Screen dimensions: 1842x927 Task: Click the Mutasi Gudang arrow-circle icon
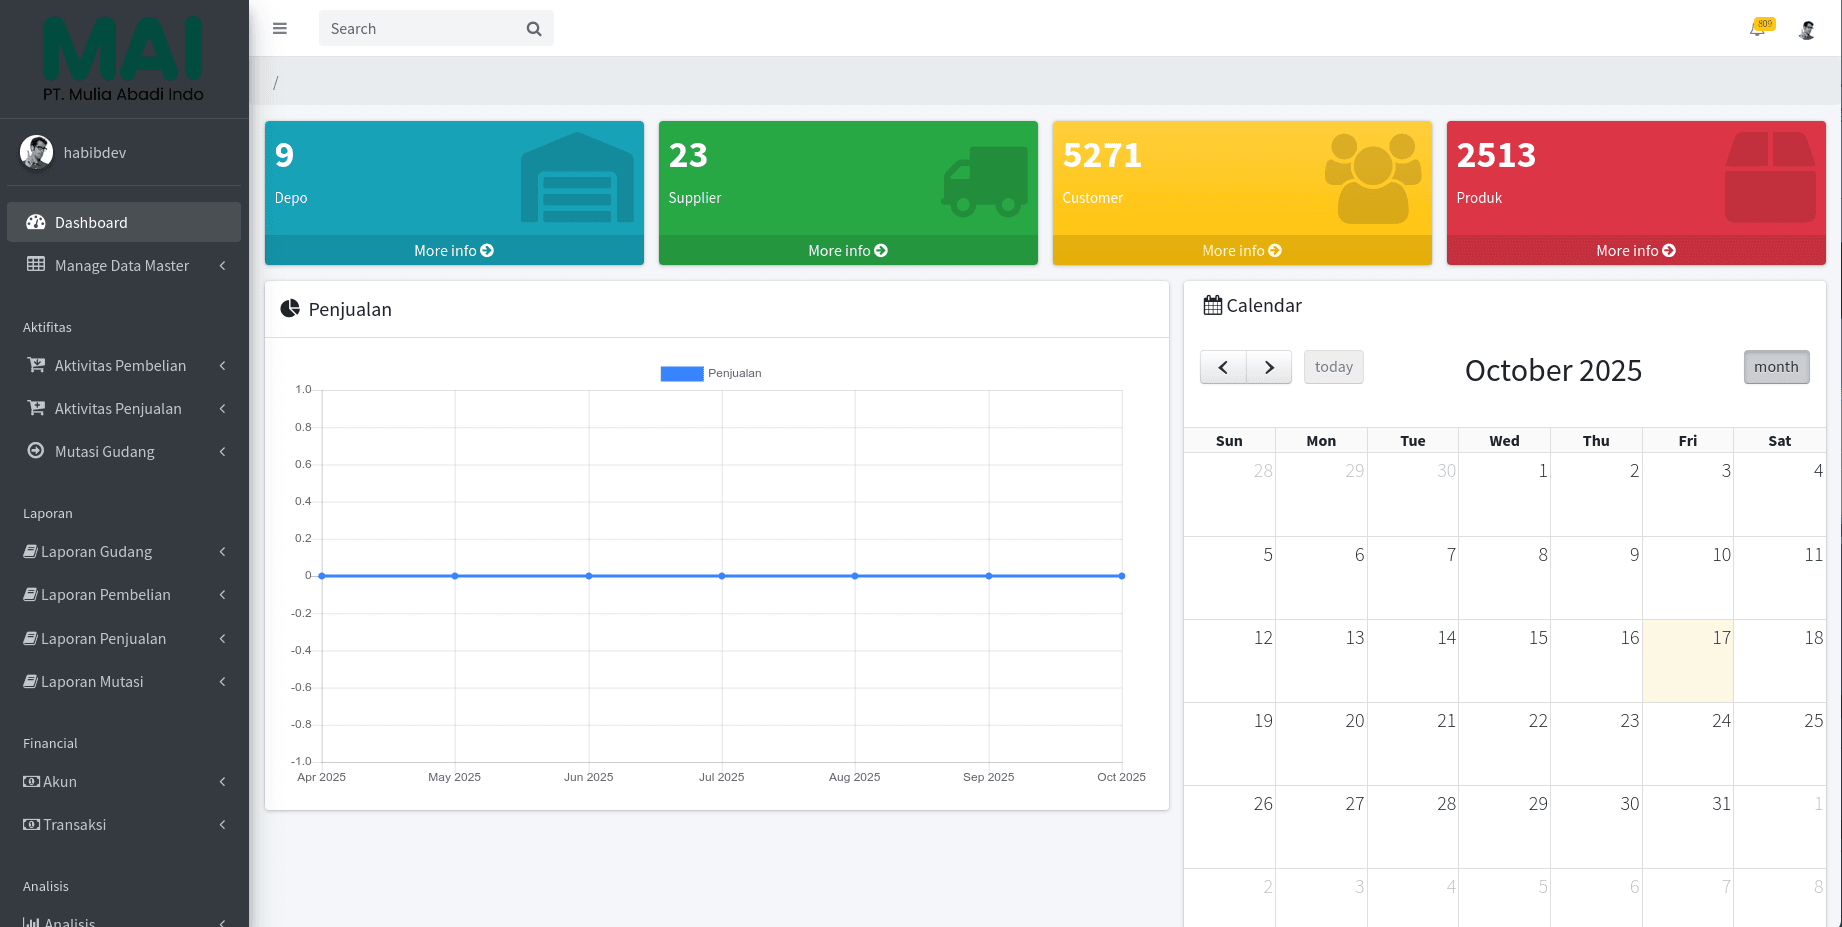(x=36, y=450)
